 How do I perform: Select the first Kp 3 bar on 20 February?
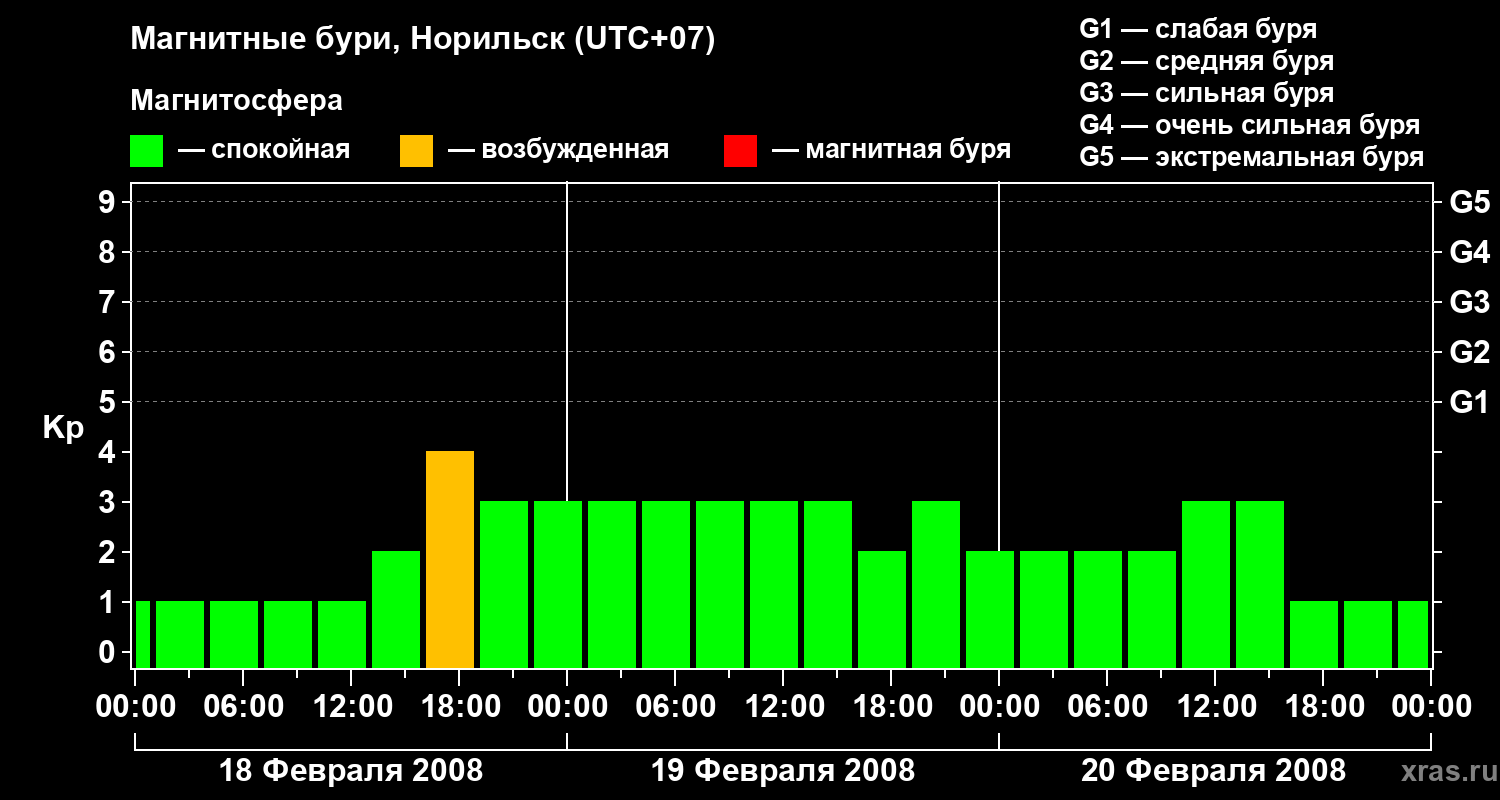[1206, 585]
